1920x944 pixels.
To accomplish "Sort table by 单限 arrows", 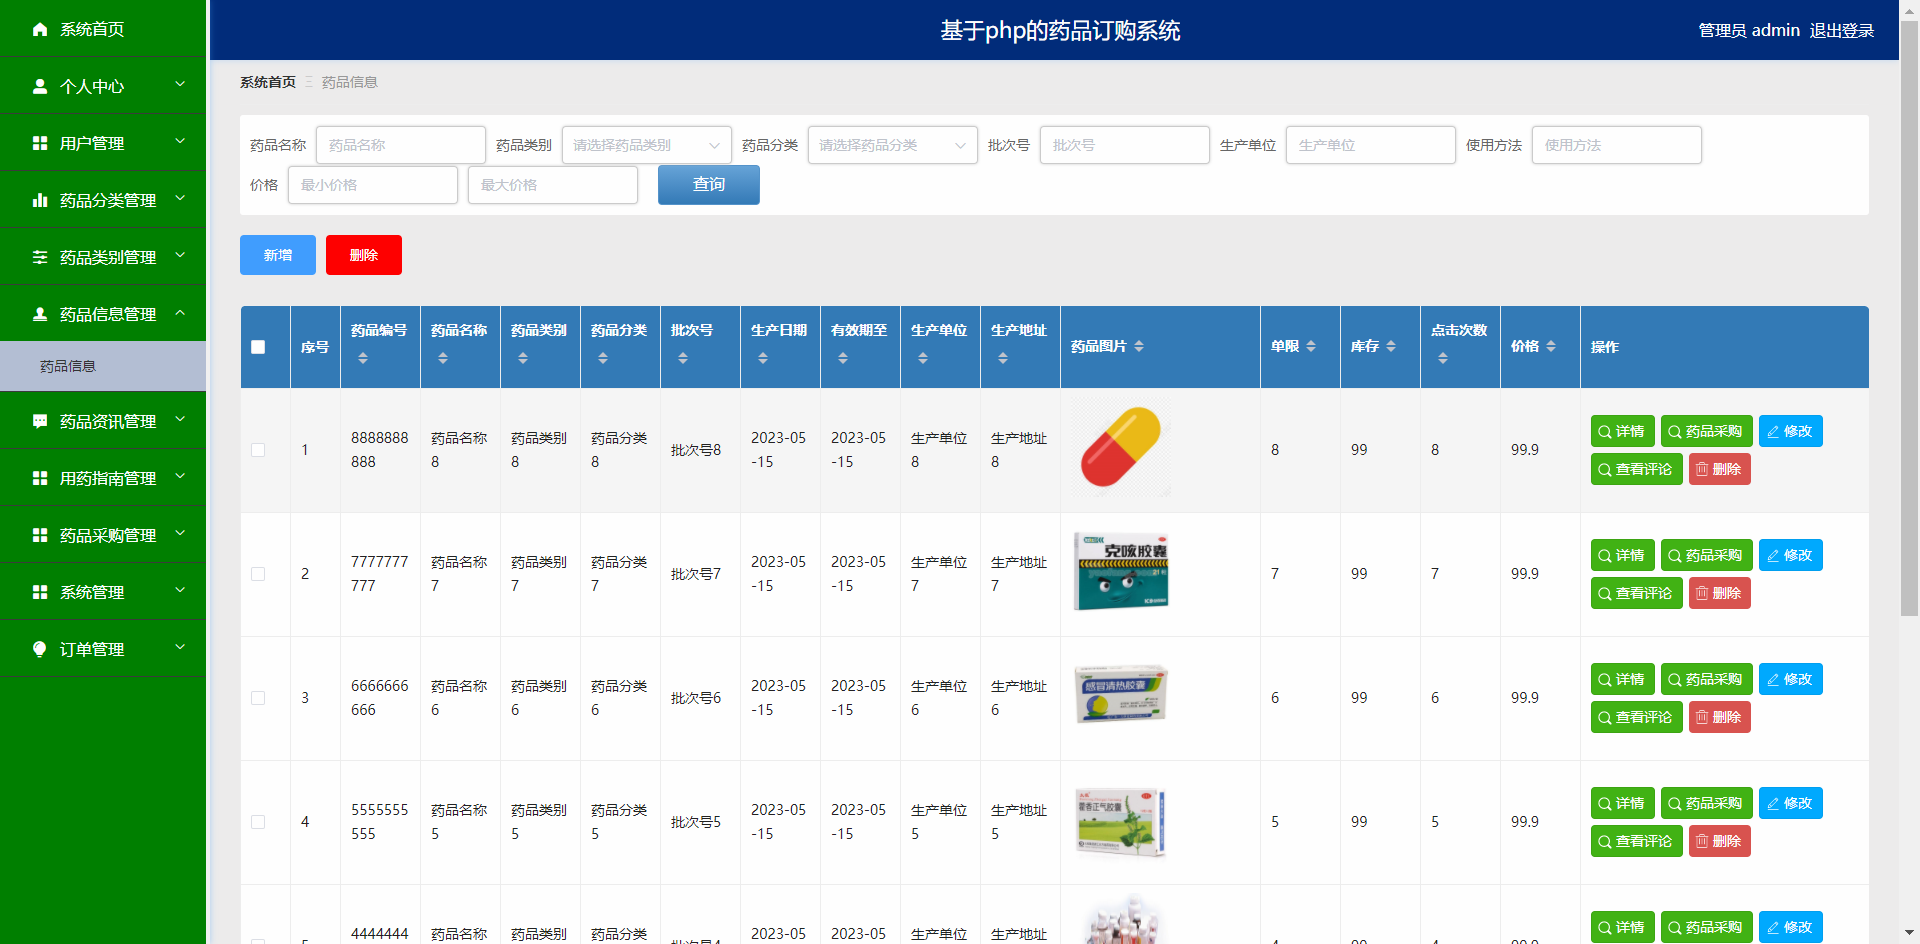I will point(1311,346).
